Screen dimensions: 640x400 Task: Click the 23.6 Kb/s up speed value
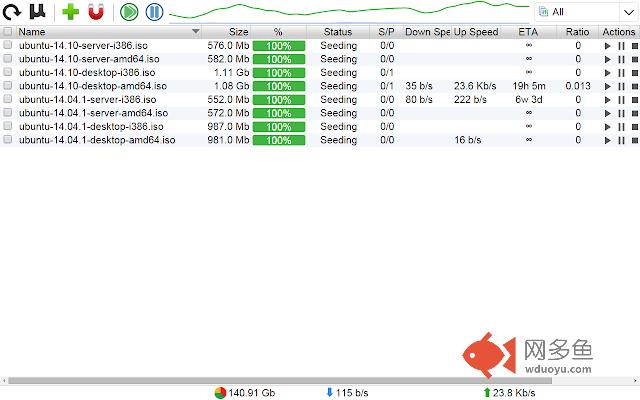(x=475, y=86)
